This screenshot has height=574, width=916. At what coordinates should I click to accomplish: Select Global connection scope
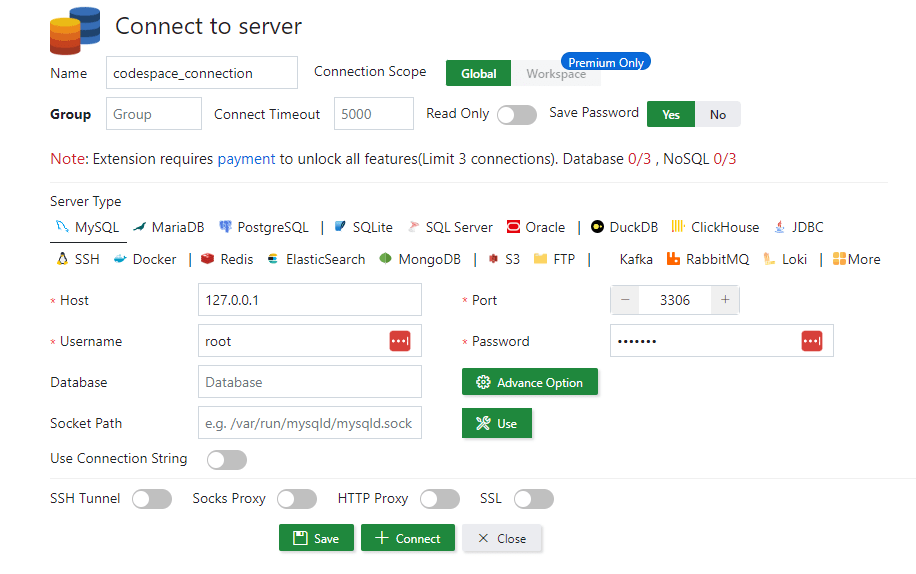click(478, 74)
